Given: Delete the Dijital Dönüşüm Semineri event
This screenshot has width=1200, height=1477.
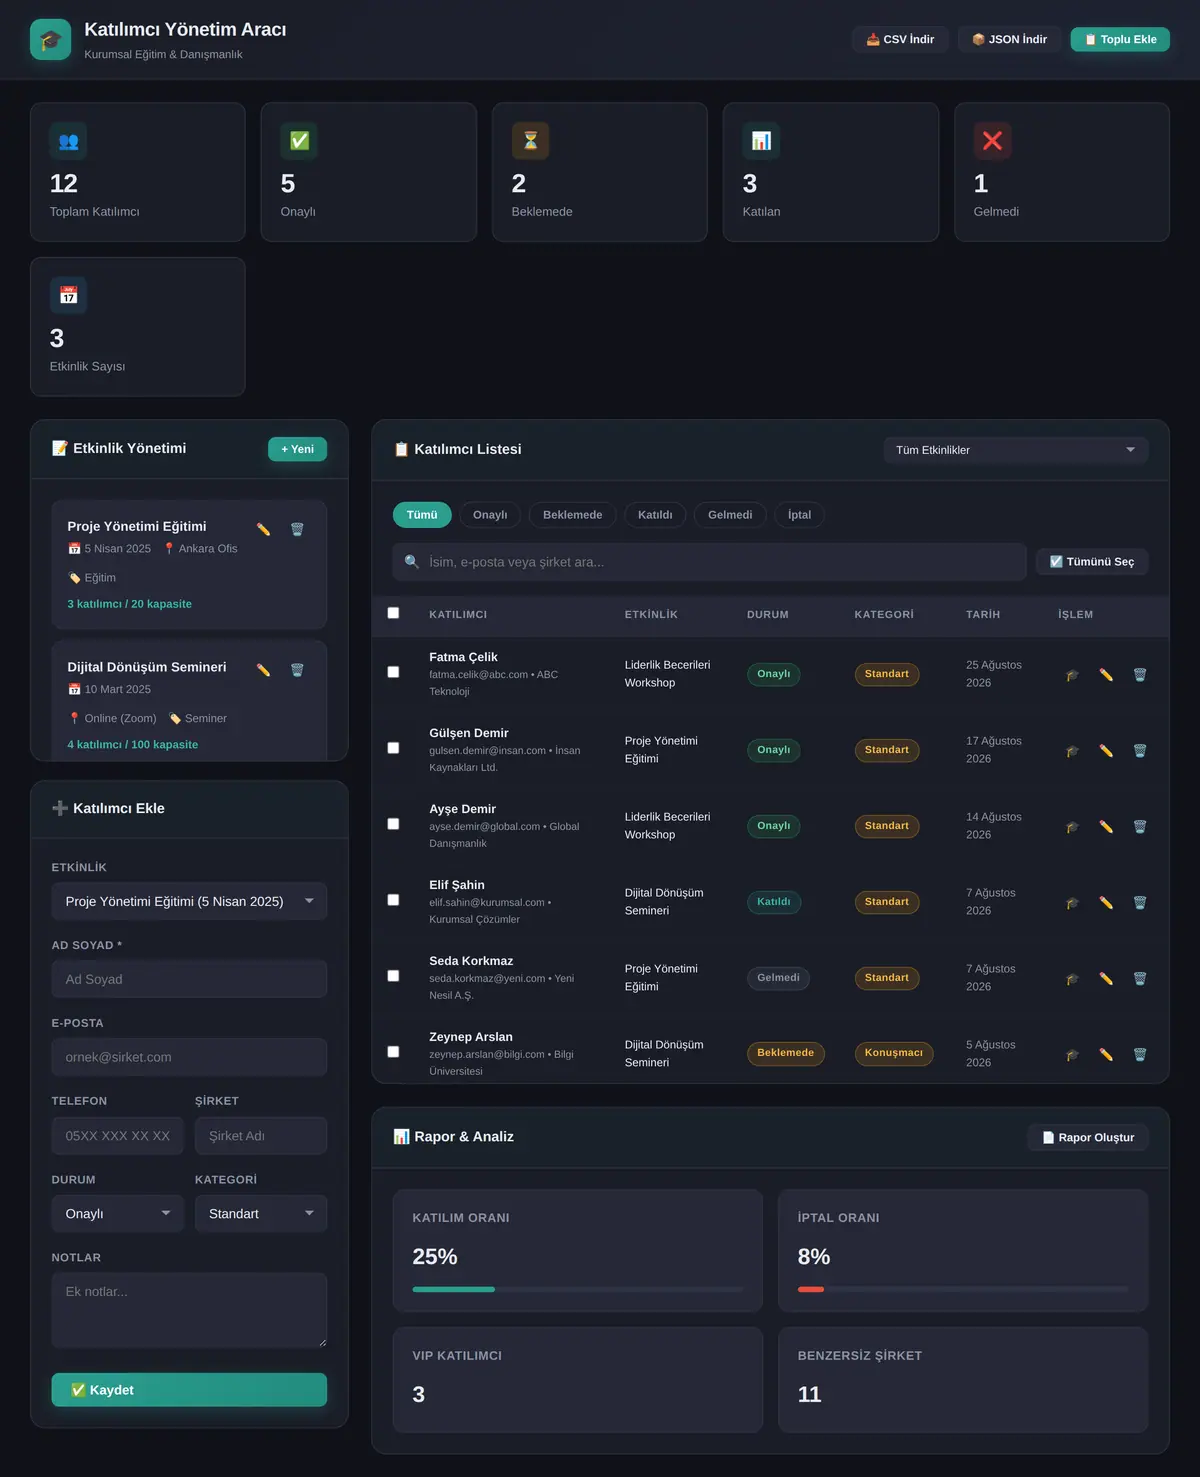Looking at the screenshot, I should (297, 670).
